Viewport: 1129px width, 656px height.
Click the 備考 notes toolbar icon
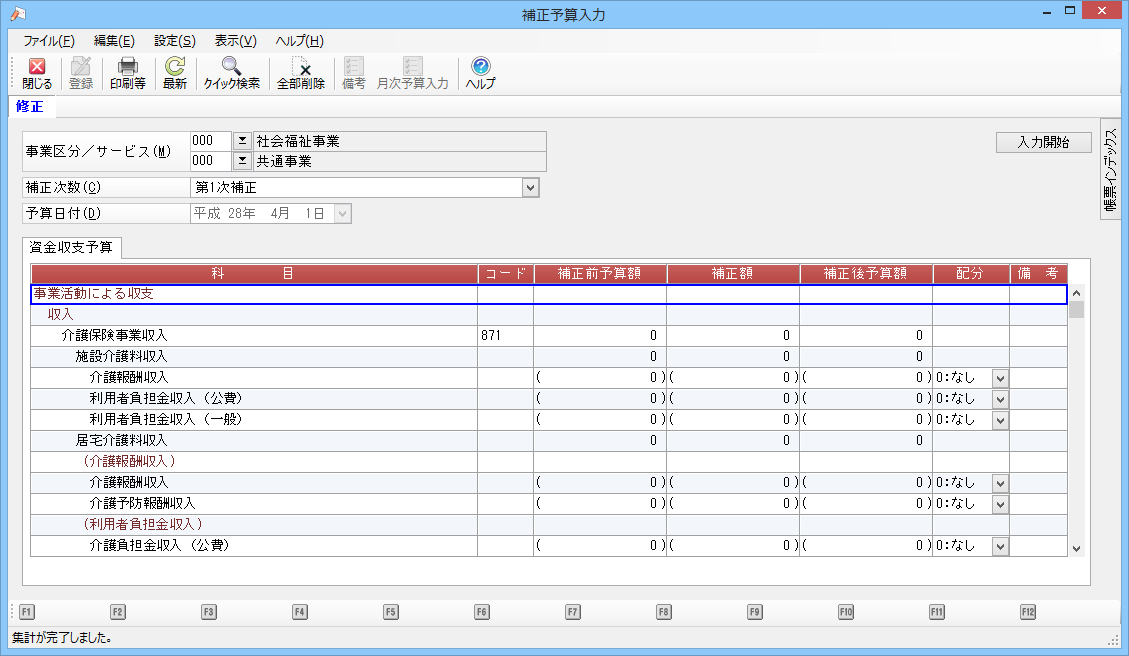tap(354, 73)
